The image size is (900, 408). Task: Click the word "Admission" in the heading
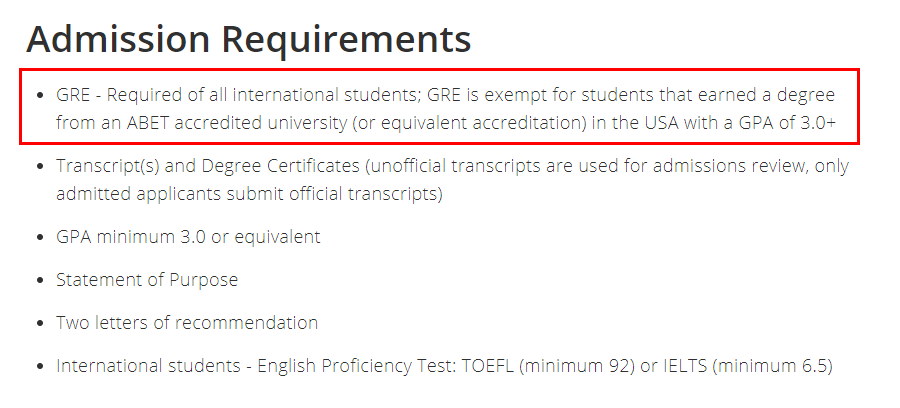tap(118, 39)
